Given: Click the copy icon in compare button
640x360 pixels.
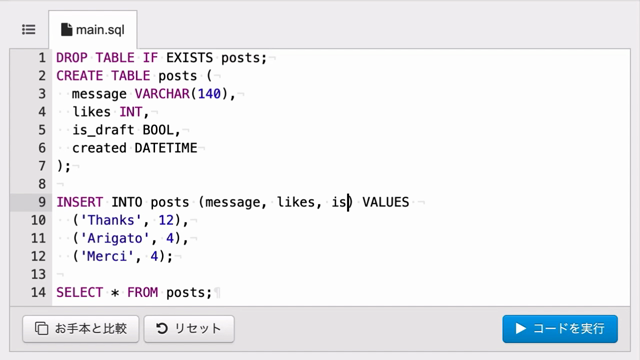Looking at the screenshot, I should 41,329.
